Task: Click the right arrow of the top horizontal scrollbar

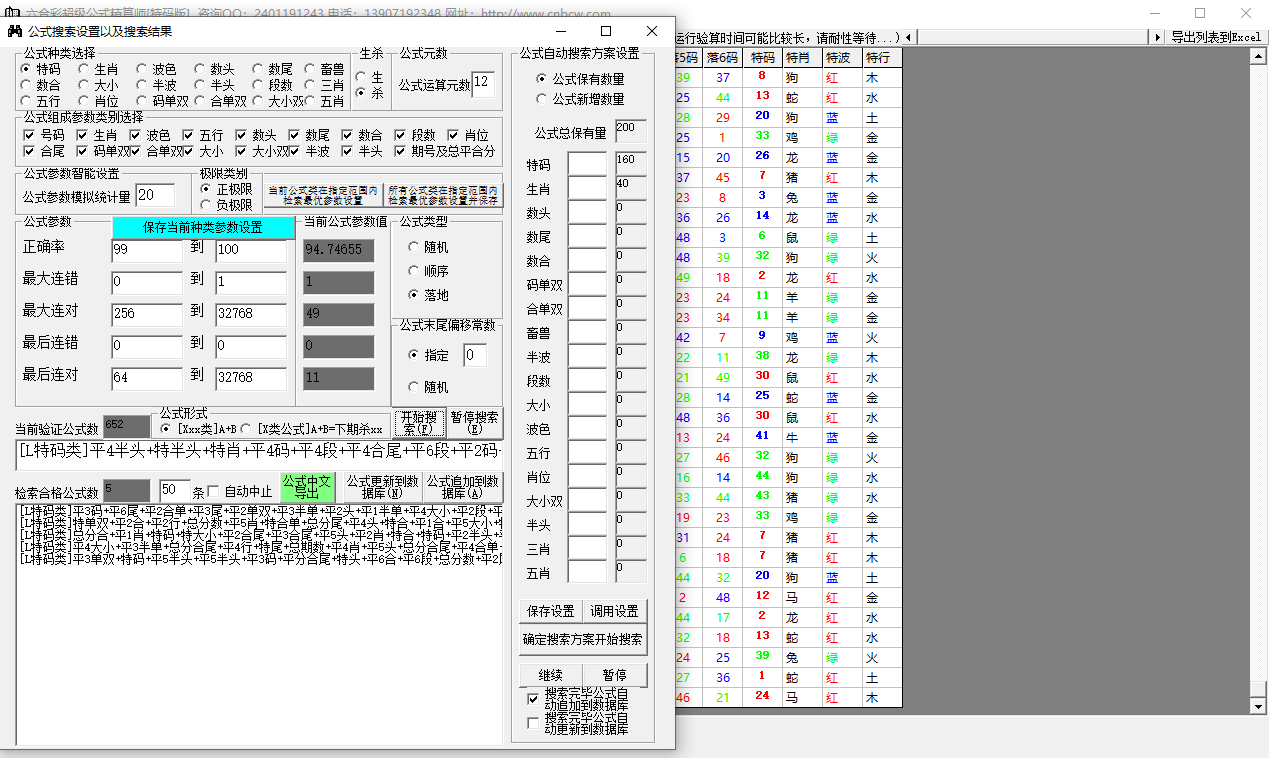Action: pyautogui.click(x=1158, y=37)
